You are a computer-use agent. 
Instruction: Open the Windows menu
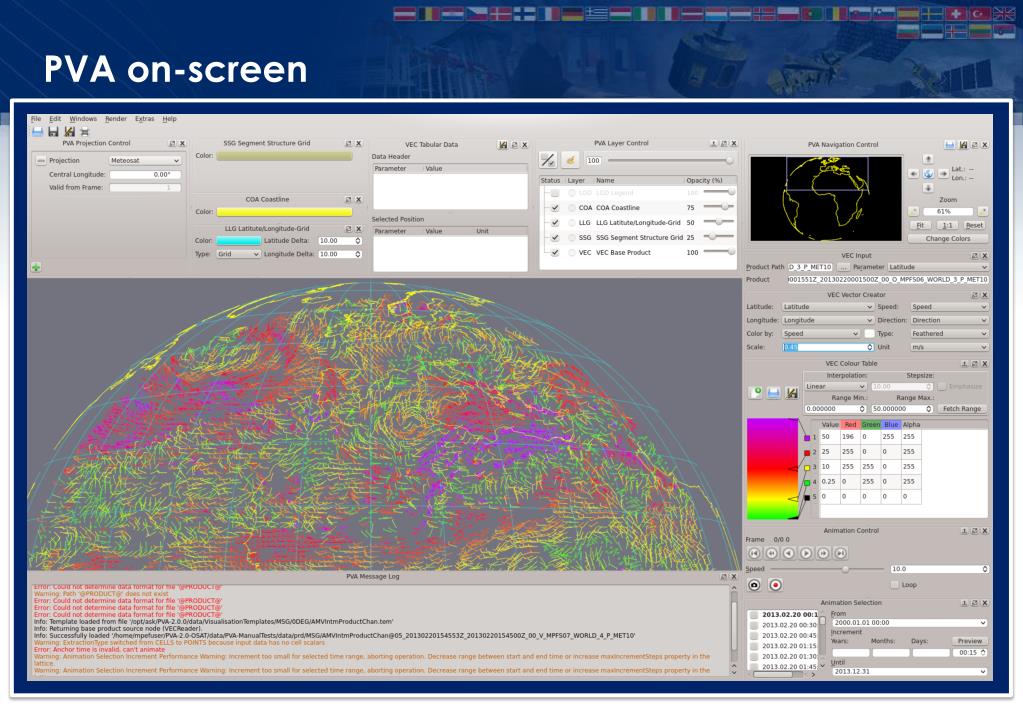[x=83, y=119]
